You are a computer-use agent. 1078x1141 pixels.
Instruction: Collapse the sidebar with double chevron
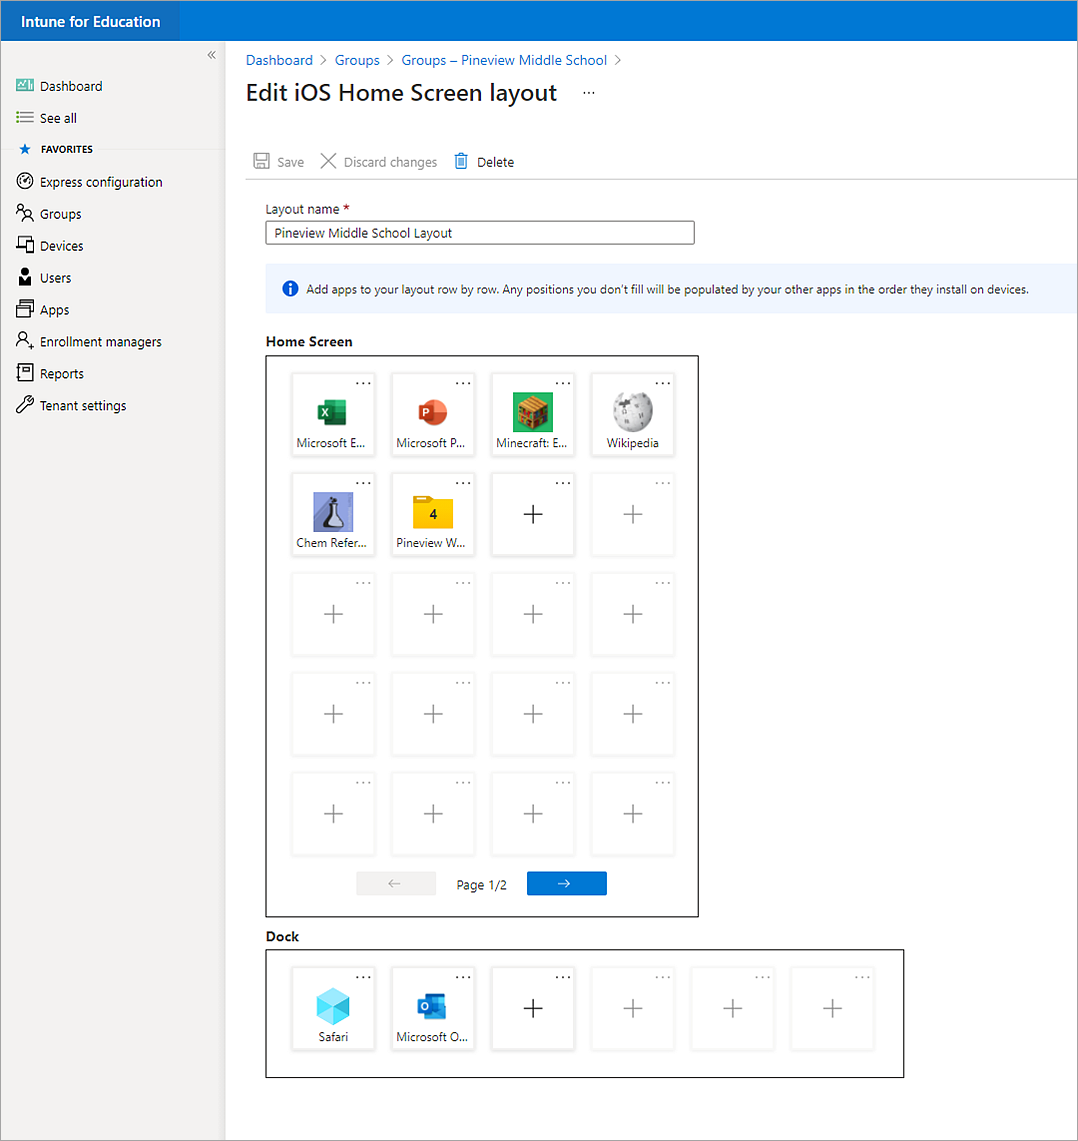tap(211, 55)
